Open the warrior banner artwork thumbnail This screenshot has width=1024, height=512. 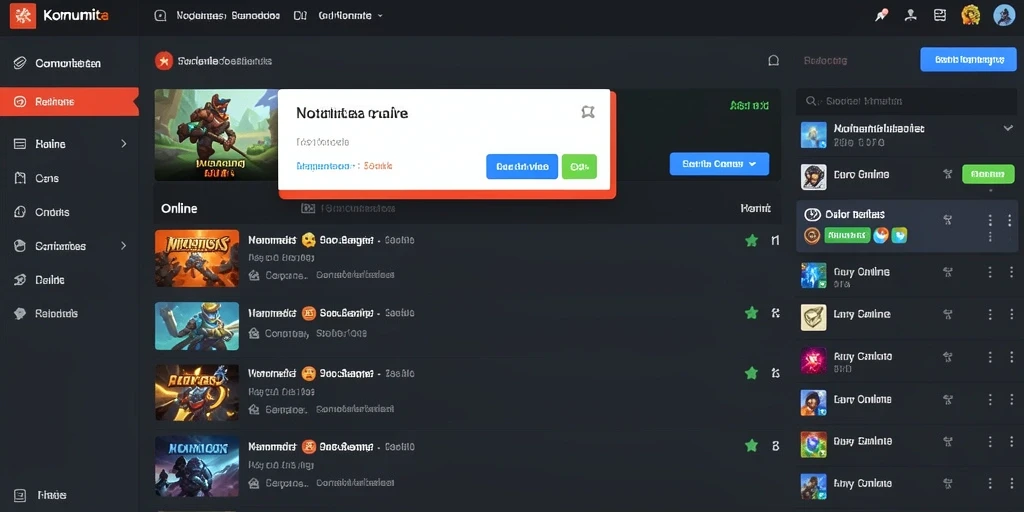coord(217,135)
